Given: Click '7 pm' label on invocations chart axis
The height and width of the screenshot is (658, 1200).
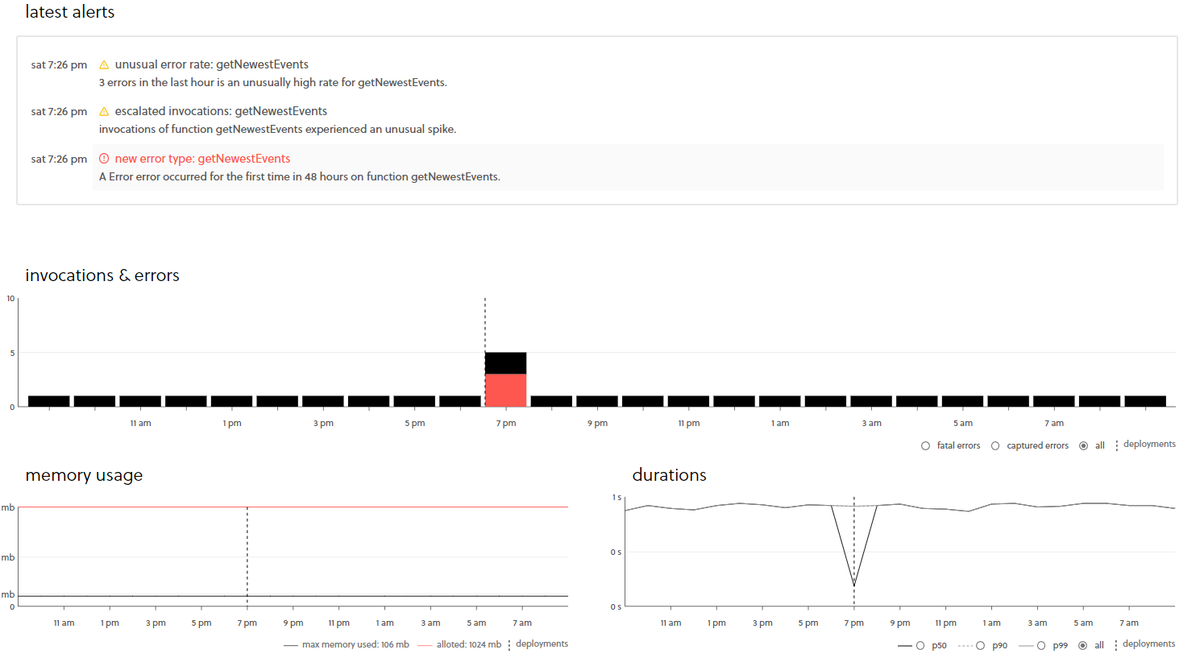Looking at the screenshot, I should click(x=506, y=423).
